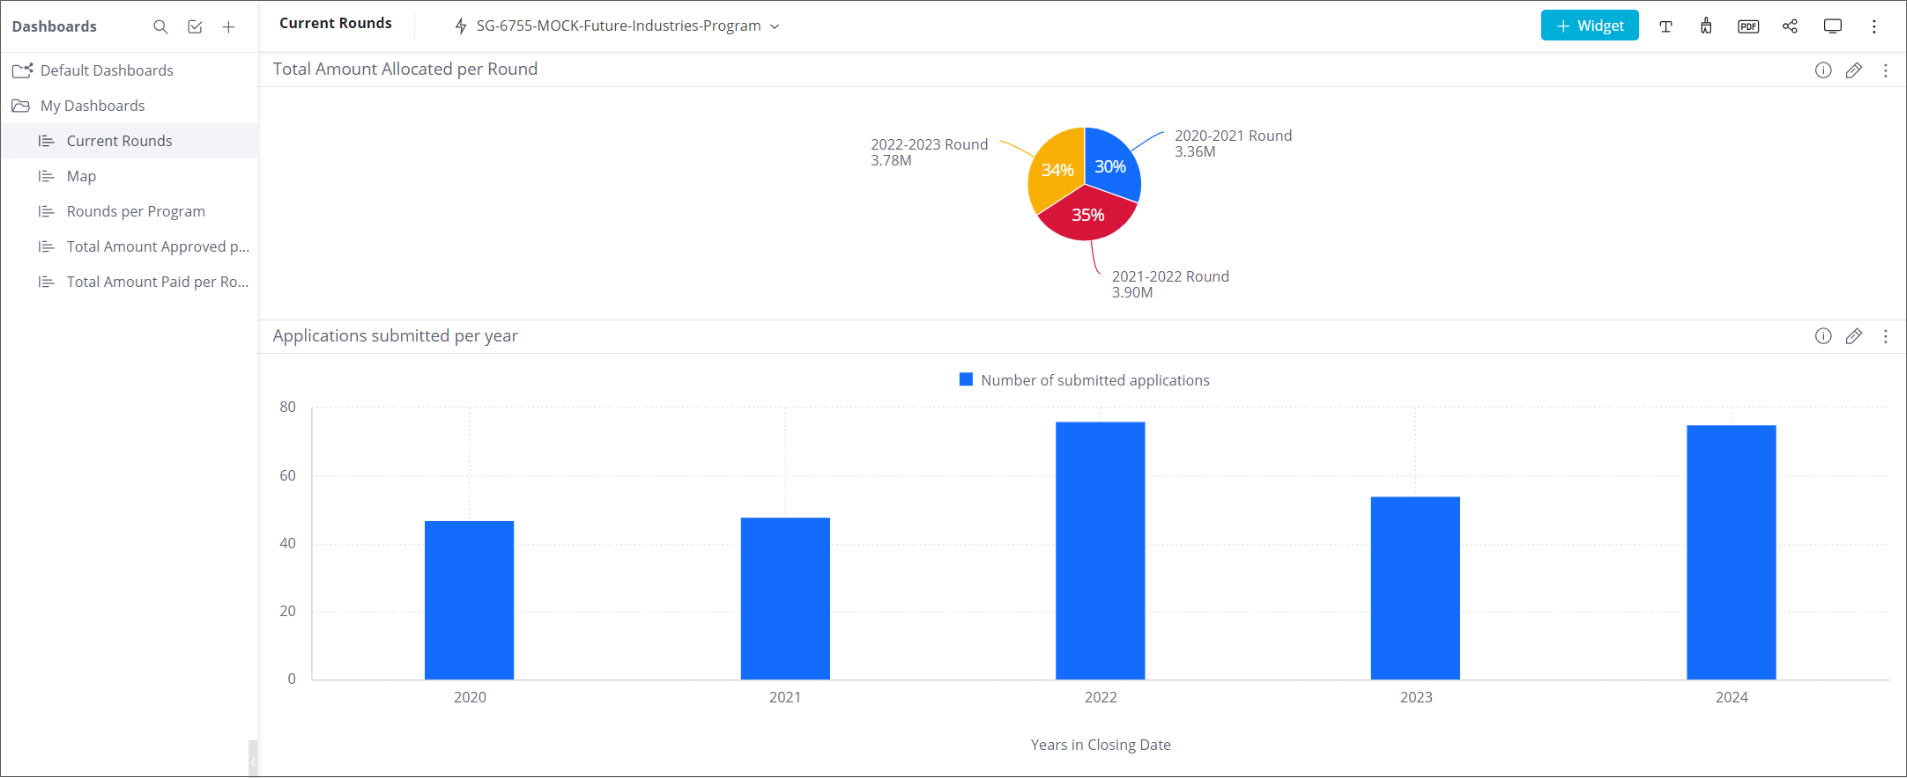Image resolution: width=1907 pixels, height=778 pixels.
Task: Click the 2022 bar in the chart
Action: click(1100, 550)
